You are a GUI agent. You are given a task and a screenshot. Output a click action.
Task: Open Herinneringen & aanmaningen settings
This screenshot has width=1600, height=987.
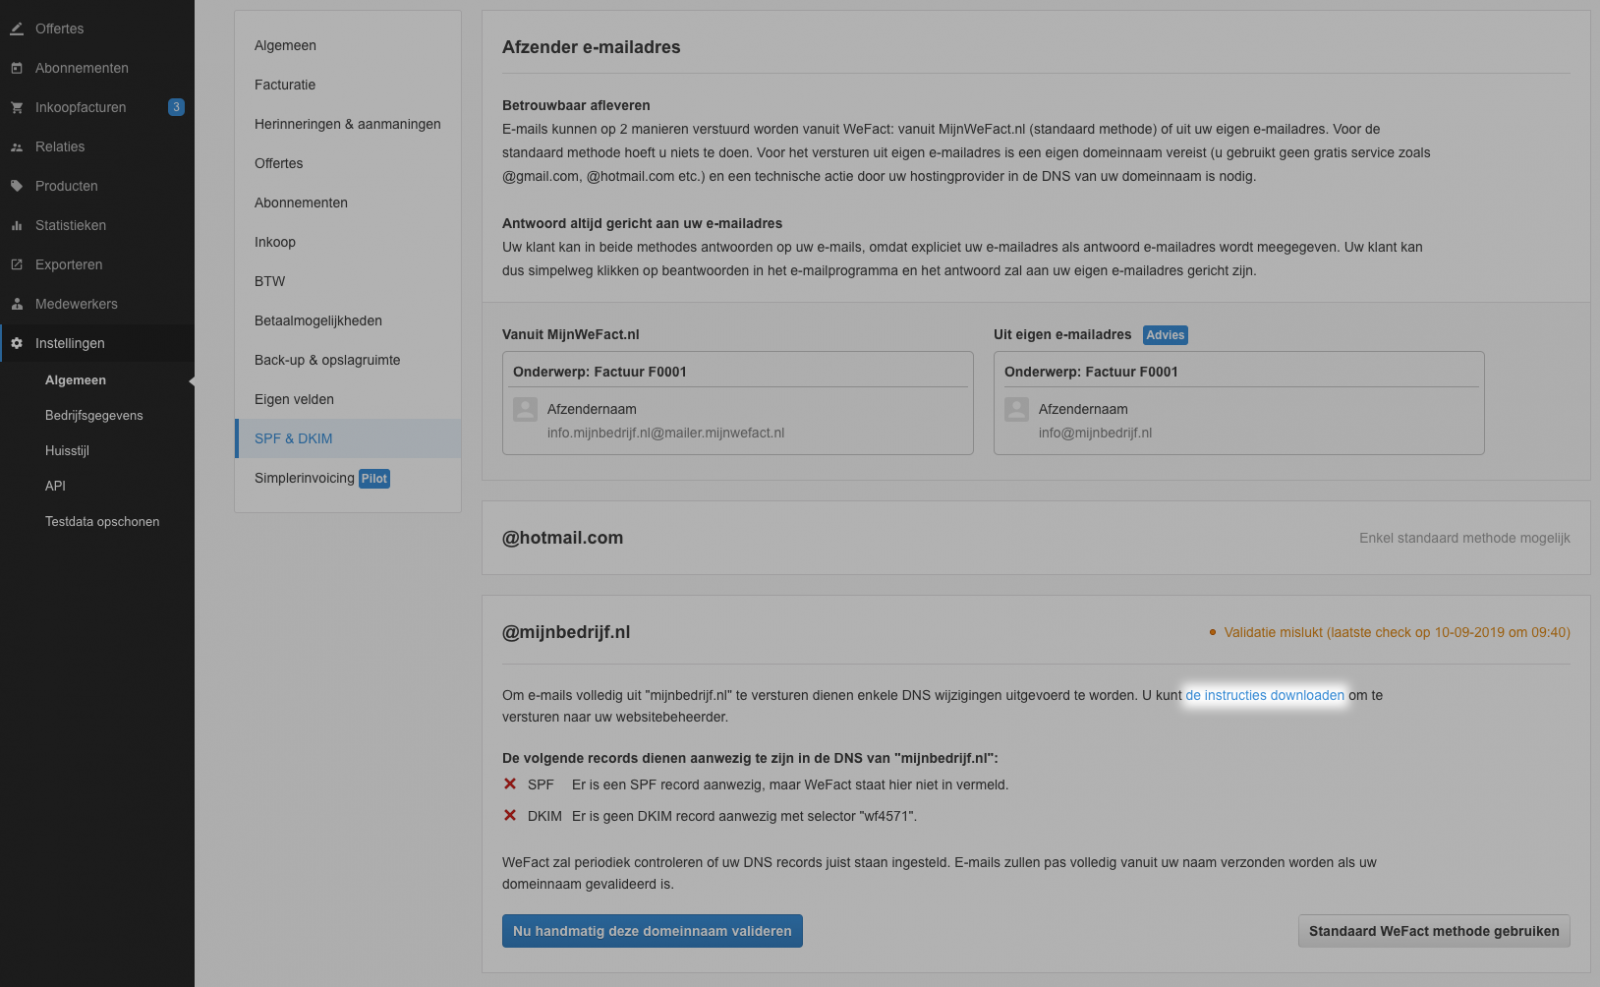347,124
